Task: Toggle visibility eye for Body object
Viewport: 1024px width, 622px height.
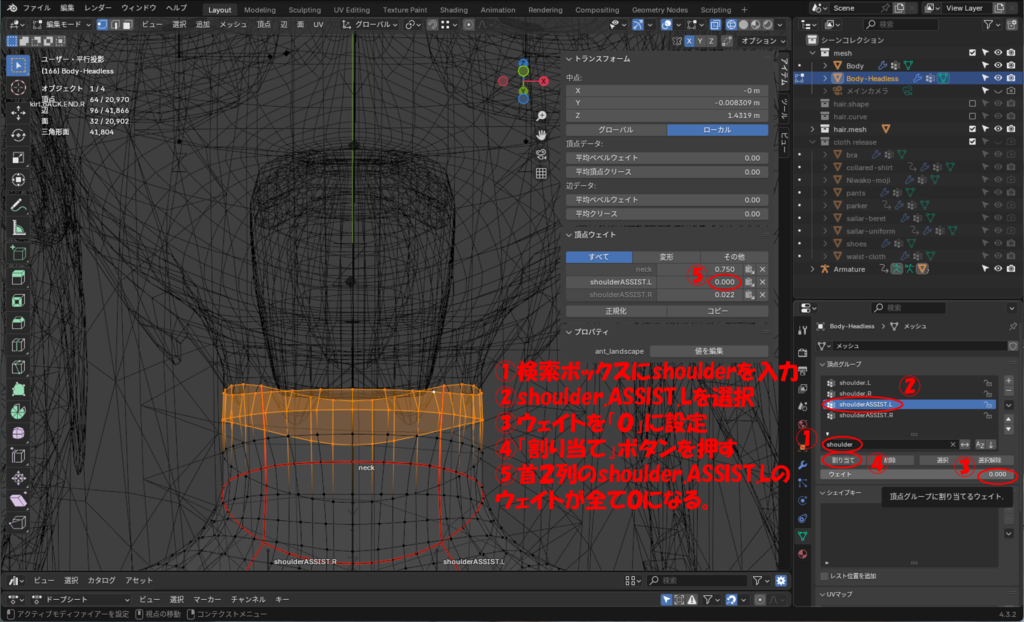Action: coord(997,65)
